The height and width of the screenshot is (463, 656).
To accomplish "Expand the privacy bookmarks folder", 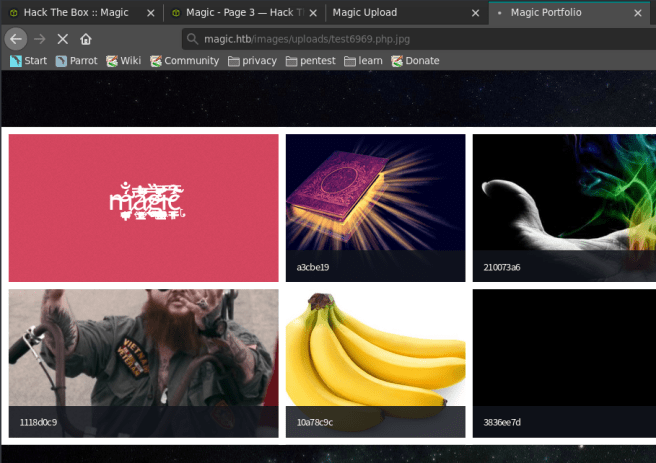I will tap(252, 61).
